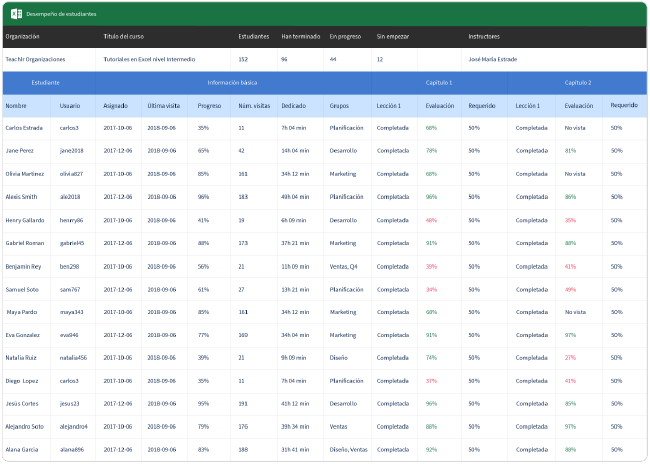This screenshot has height=464, width=650.
Task: Click the Excel icon in the green title bar
Action: click(x=16, y=14)
